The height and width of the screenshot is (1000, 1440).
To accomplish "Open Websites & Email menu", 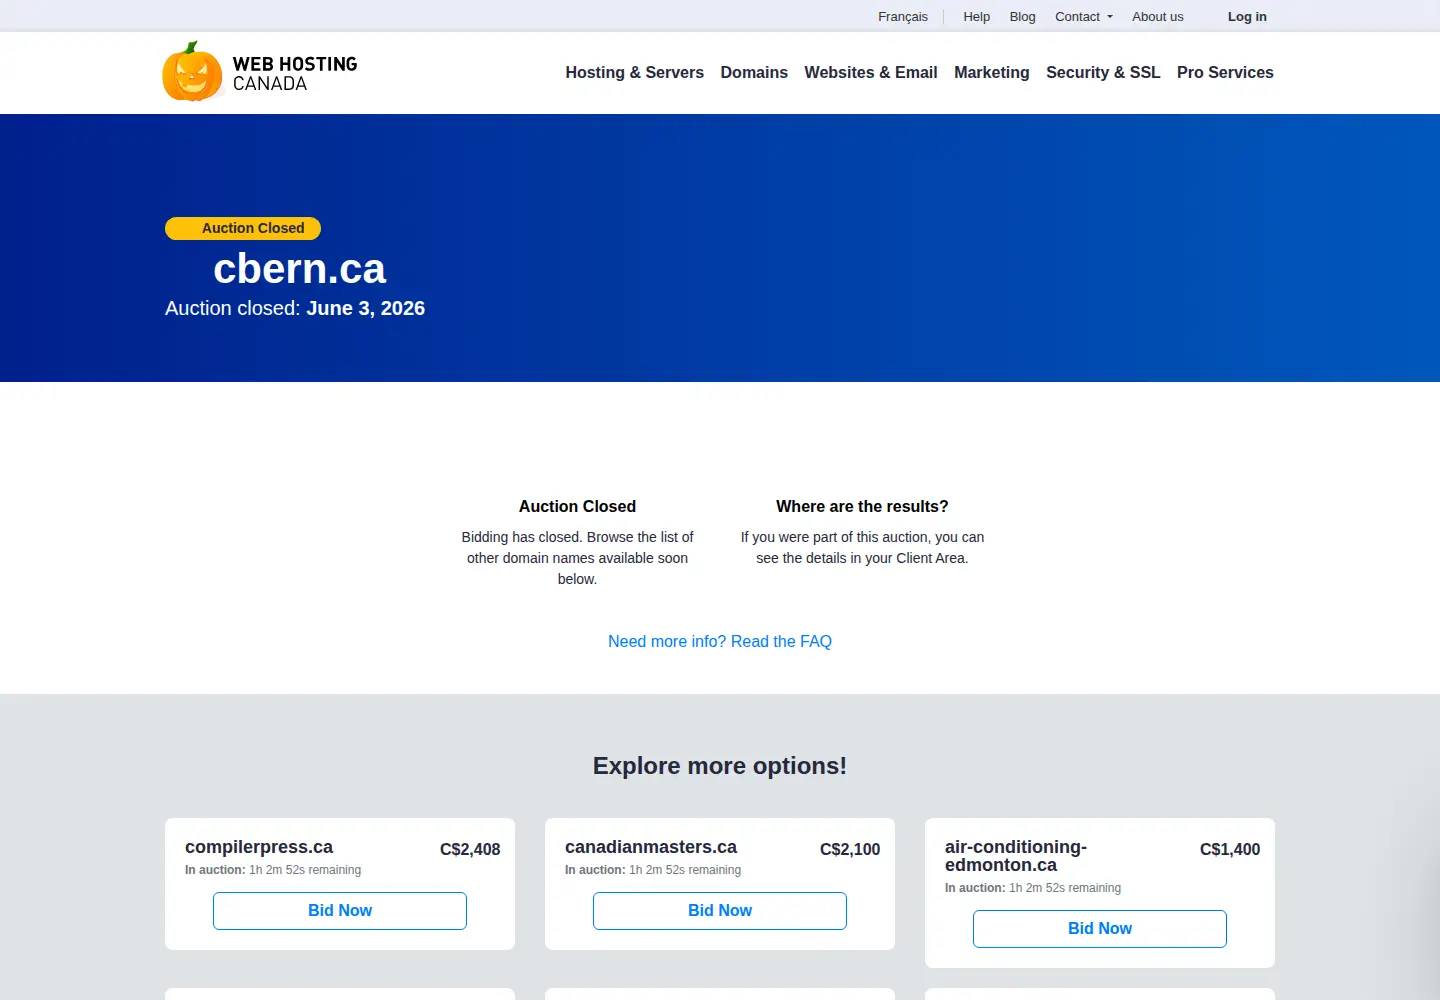I will click(x=871, y=72).
